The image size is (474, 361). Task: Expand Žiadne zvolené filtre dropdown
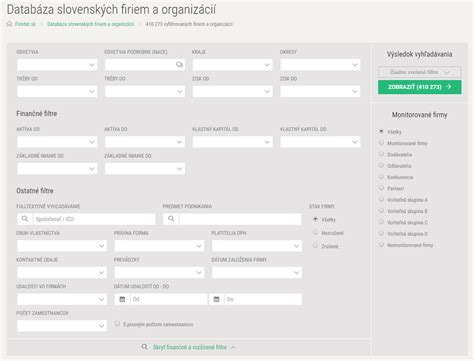[420, 72]
